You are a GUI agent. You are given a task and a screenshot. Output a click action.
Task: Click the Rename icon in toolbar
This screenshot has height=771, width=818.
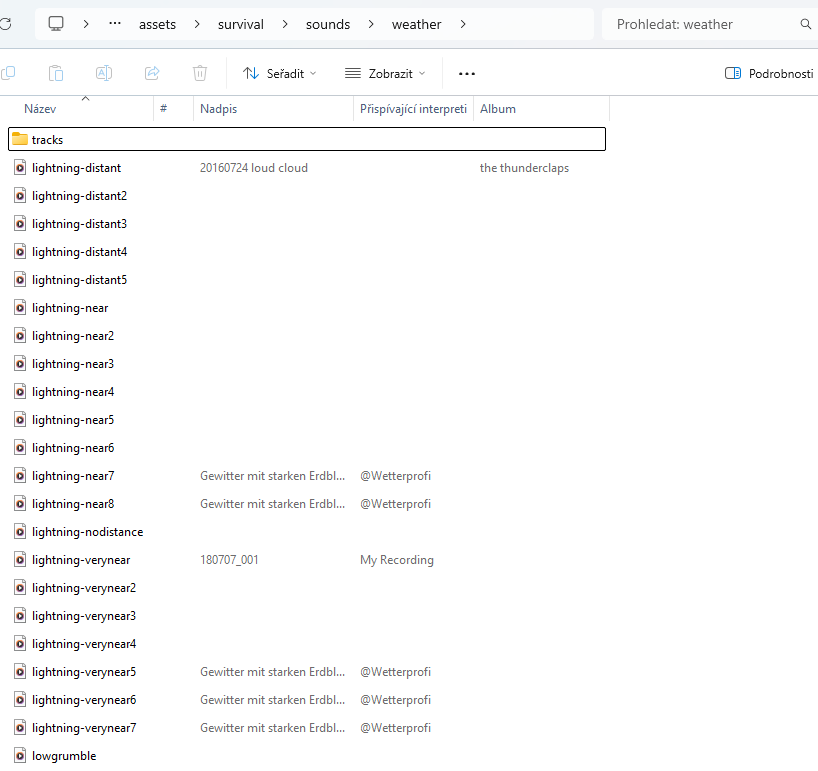click(104, 73)
